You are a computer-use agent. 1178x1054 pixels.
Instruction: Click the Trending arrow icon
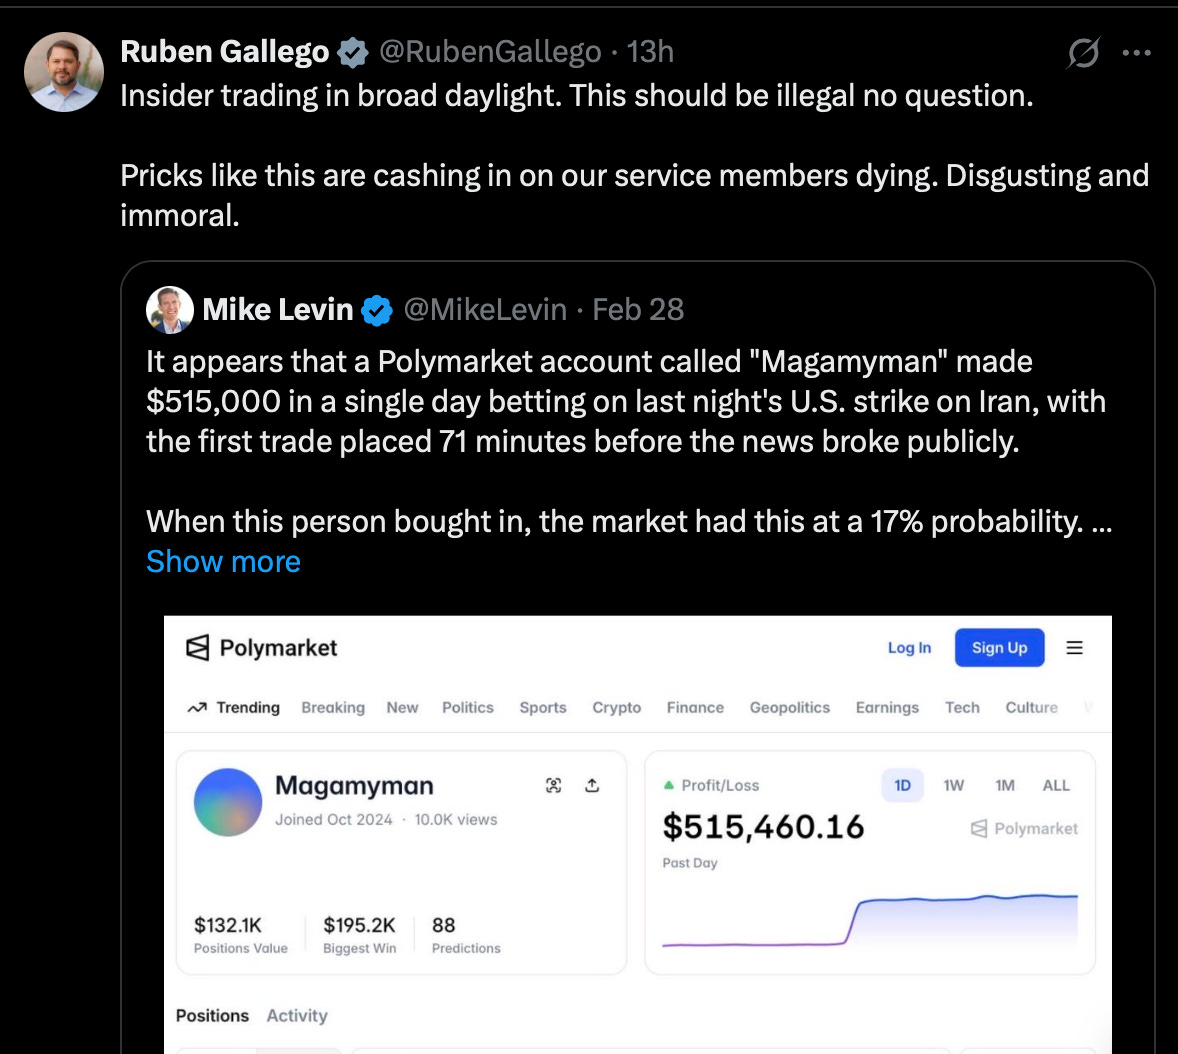click(197, 708)
